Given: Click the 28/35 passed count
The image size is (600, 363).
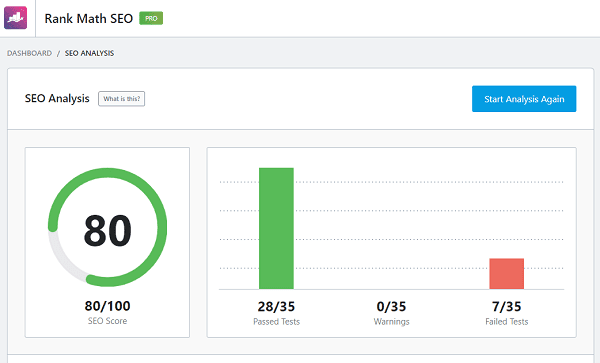Looking at the screenshot, I should pos(276,306).
